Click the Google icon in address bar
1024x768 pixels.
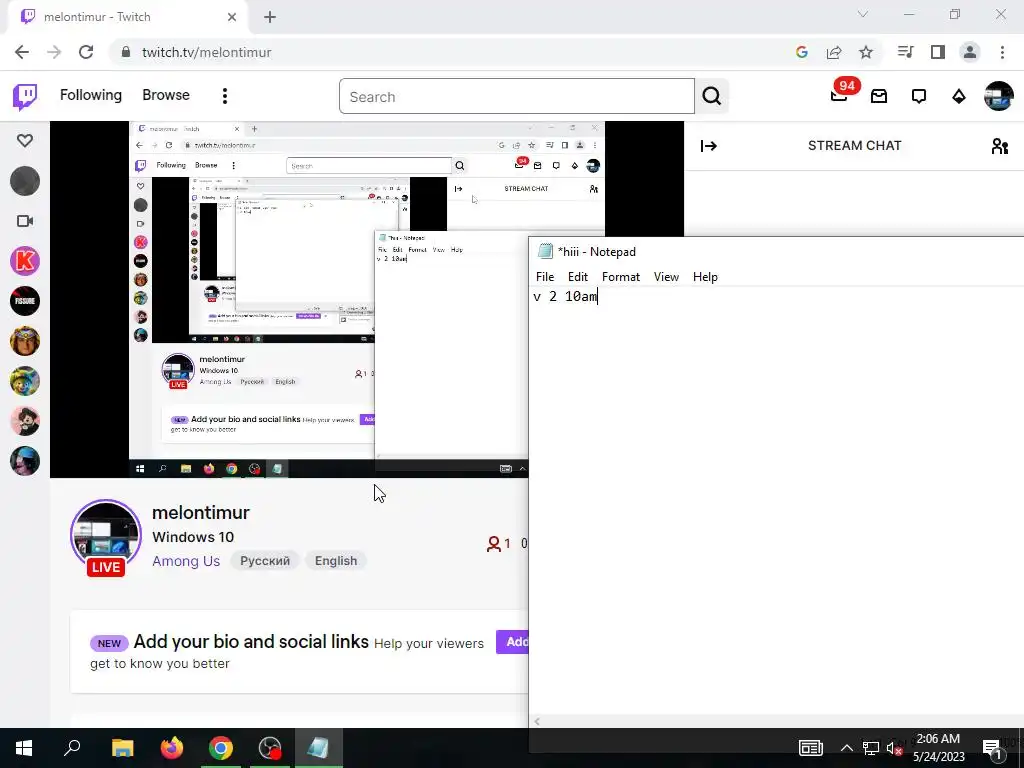[802, 52]
